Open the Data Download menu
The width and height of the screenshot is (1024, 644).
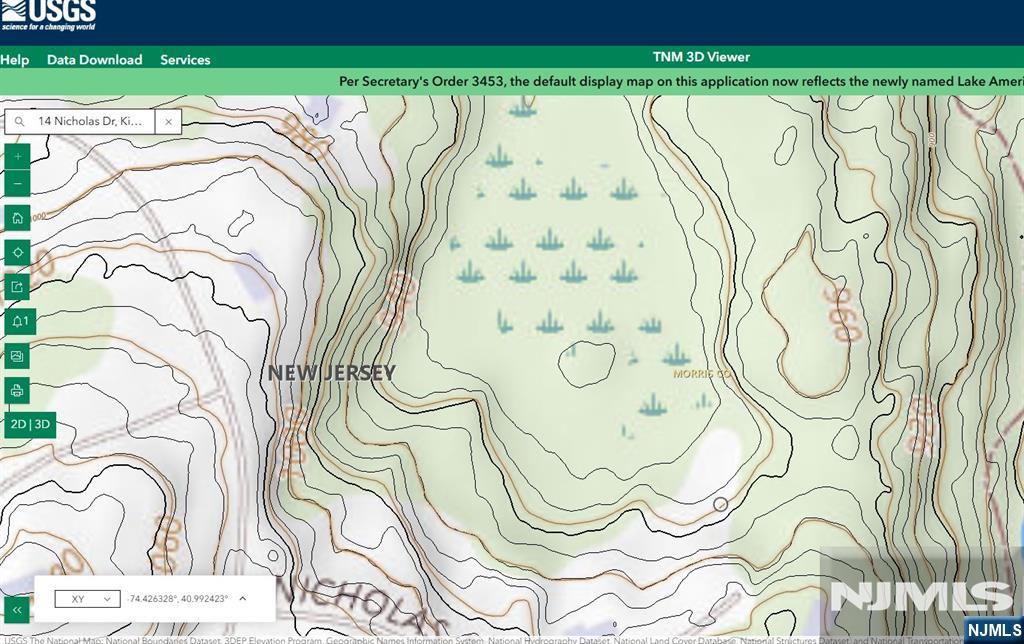(95, 59)
